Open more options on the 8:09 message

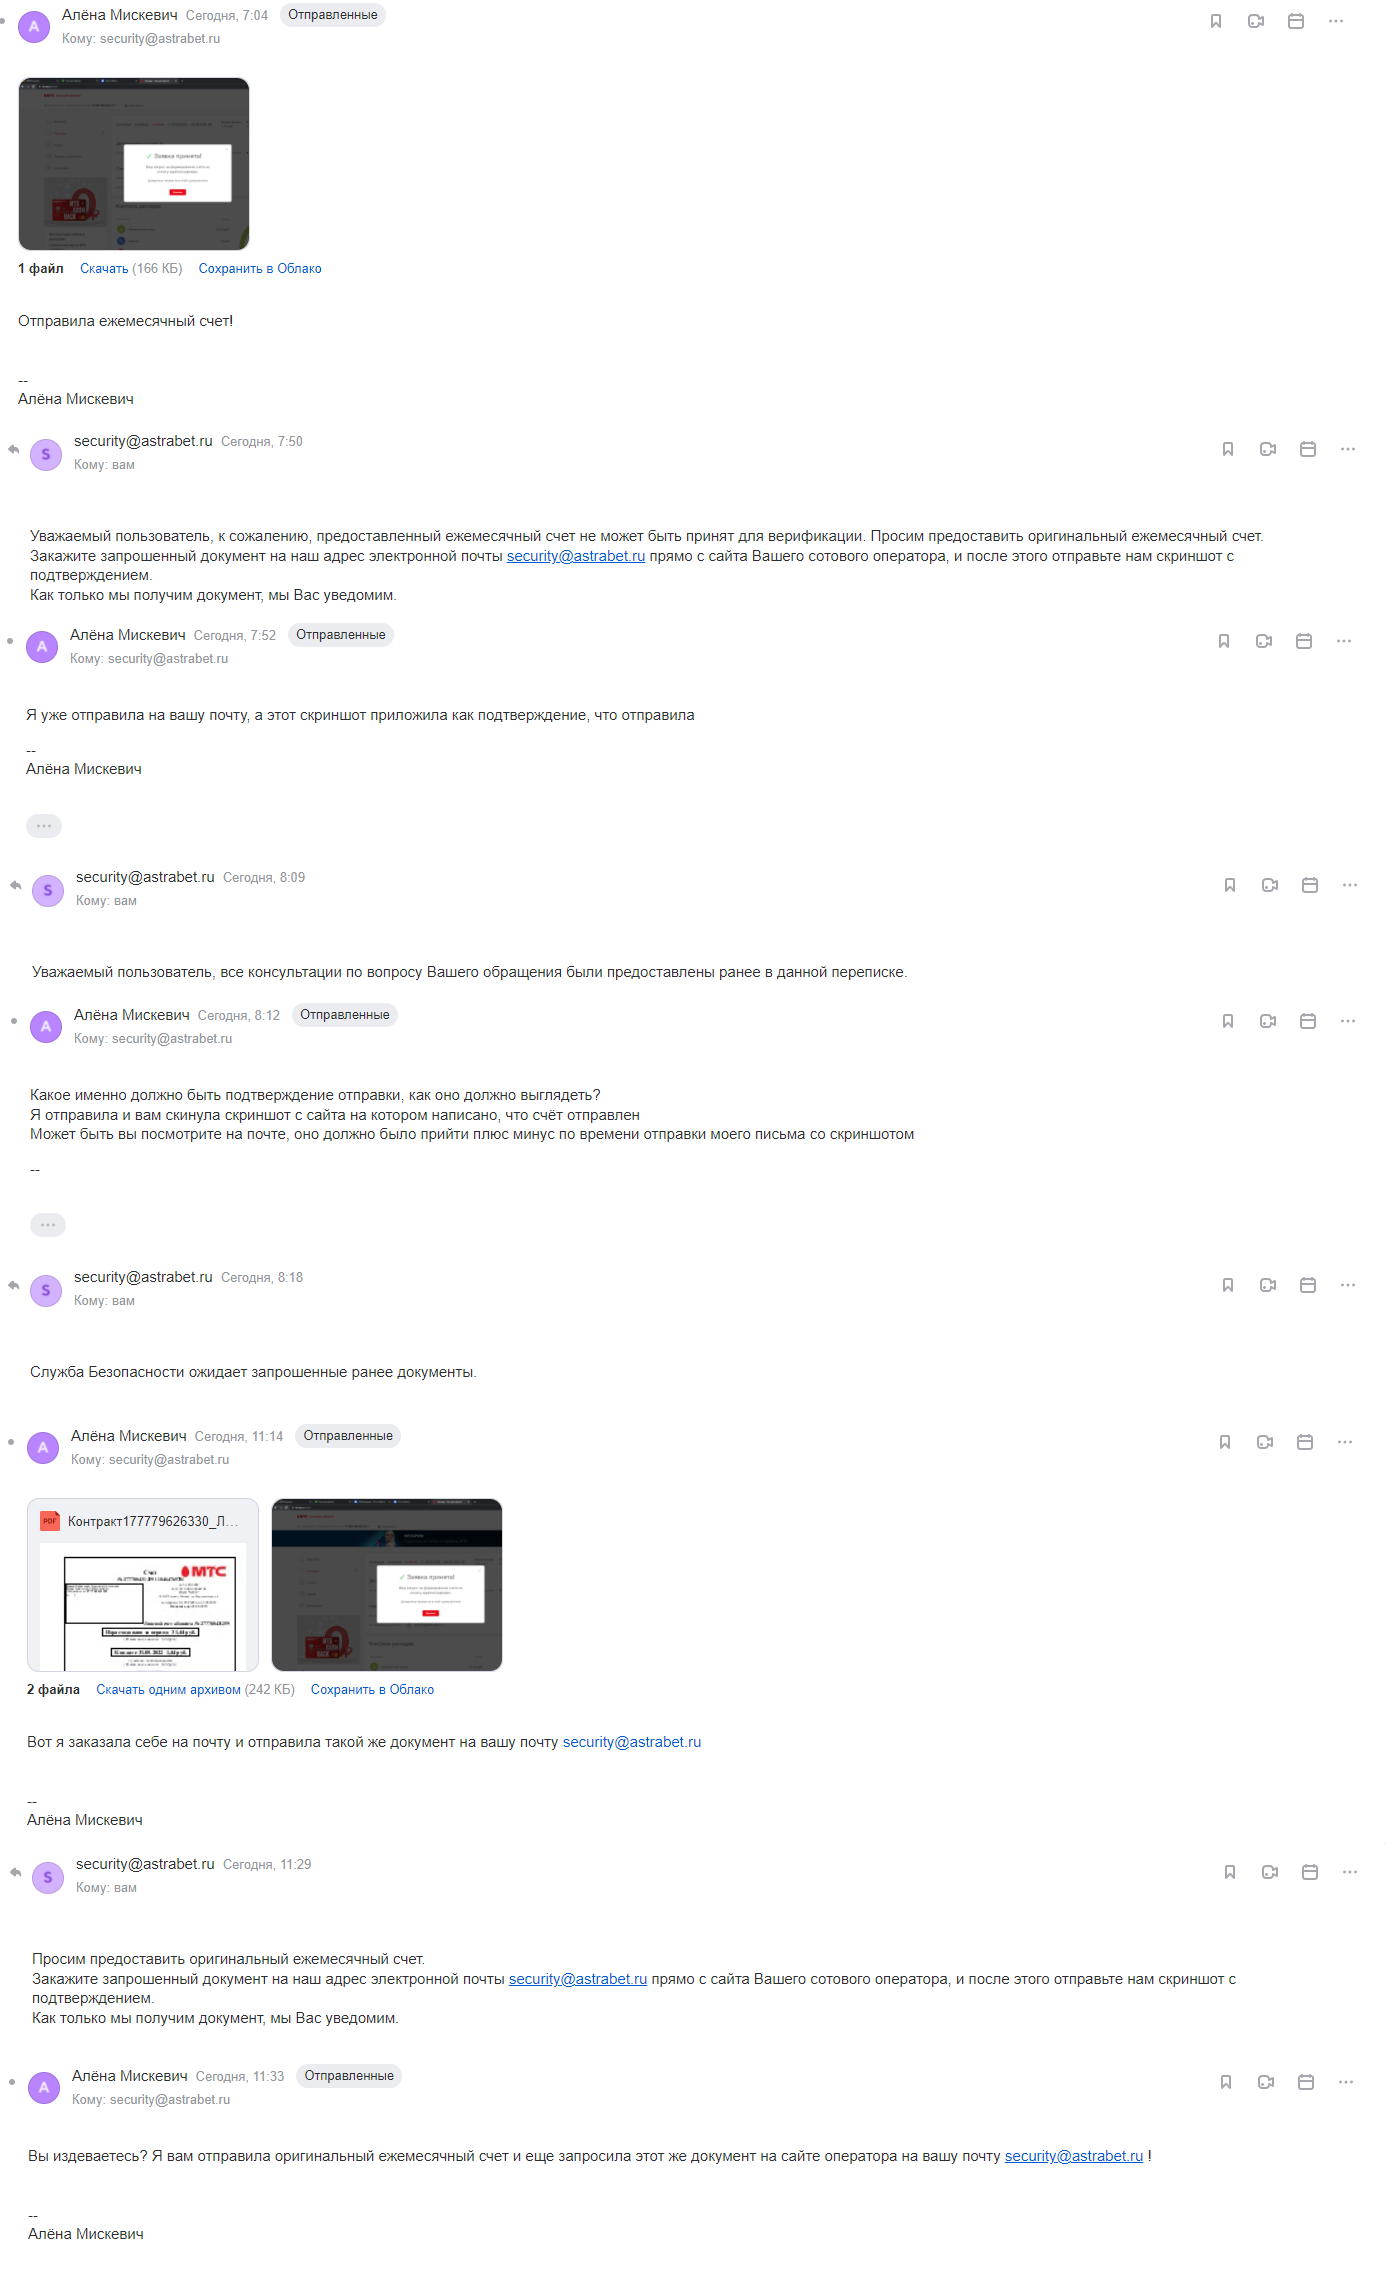(x=1350, y=885)
